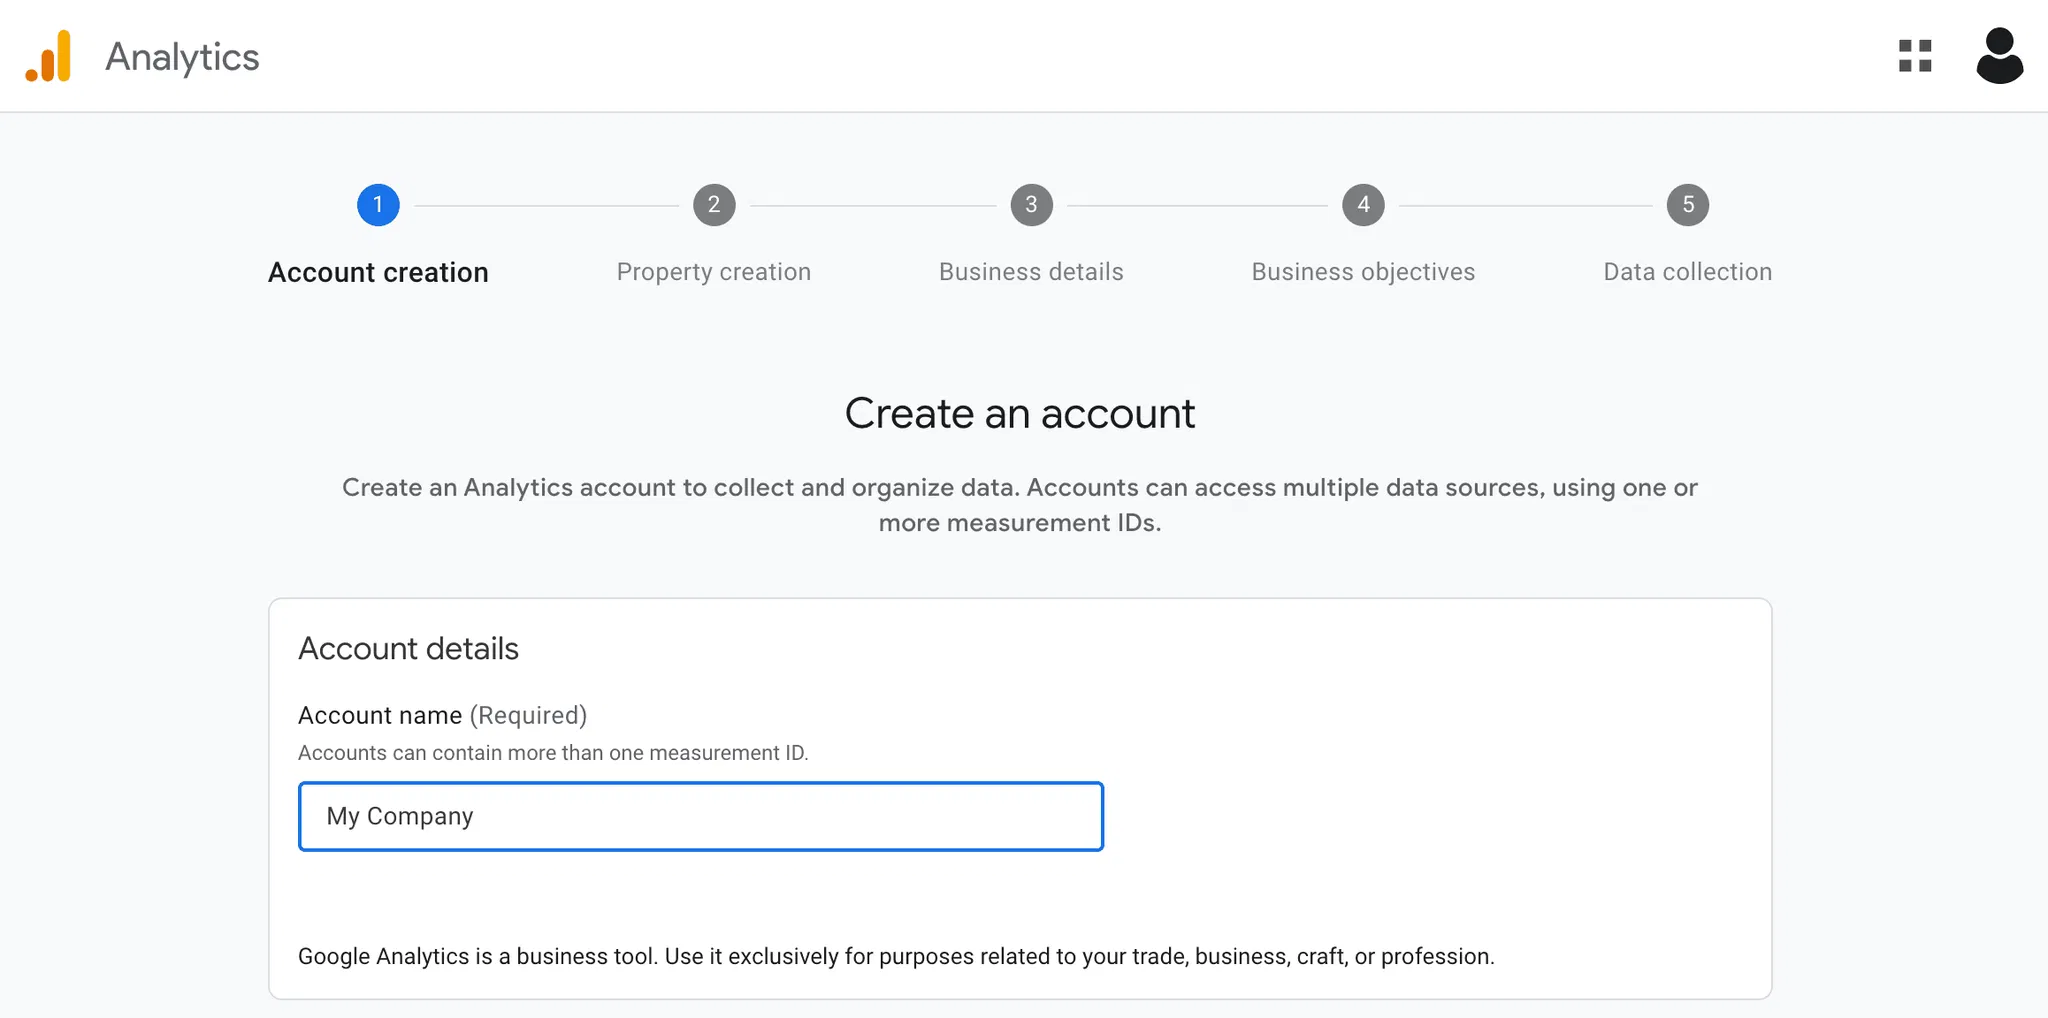Click the Create an account heading

(x=1019, y=414)
